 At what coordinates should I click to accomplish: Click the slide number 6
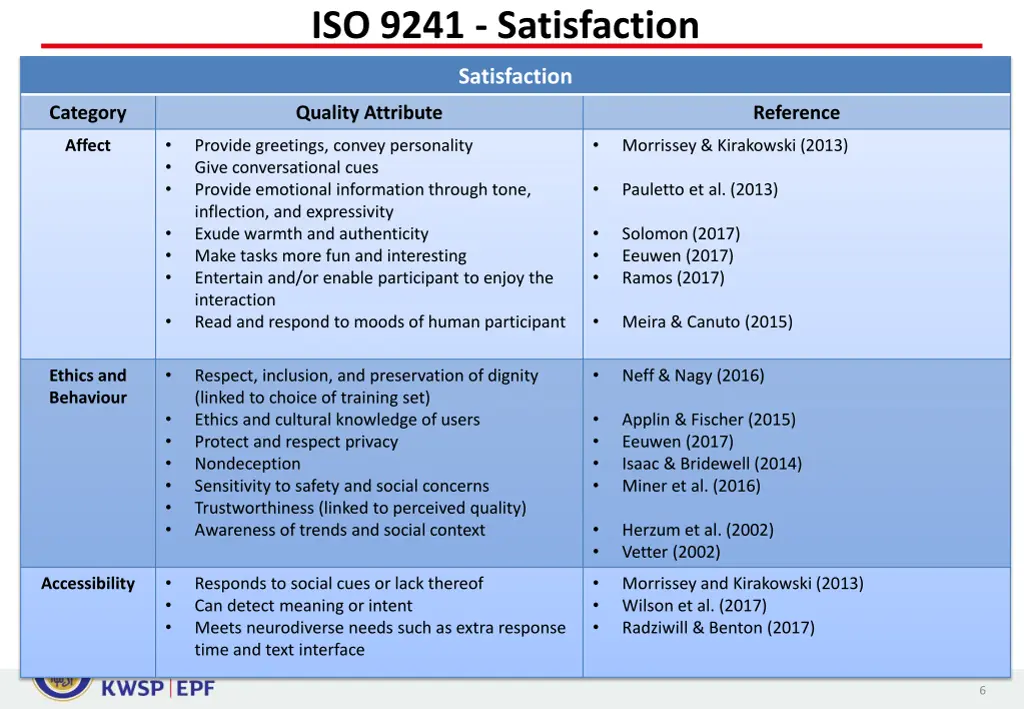click(x=982, y=690)
